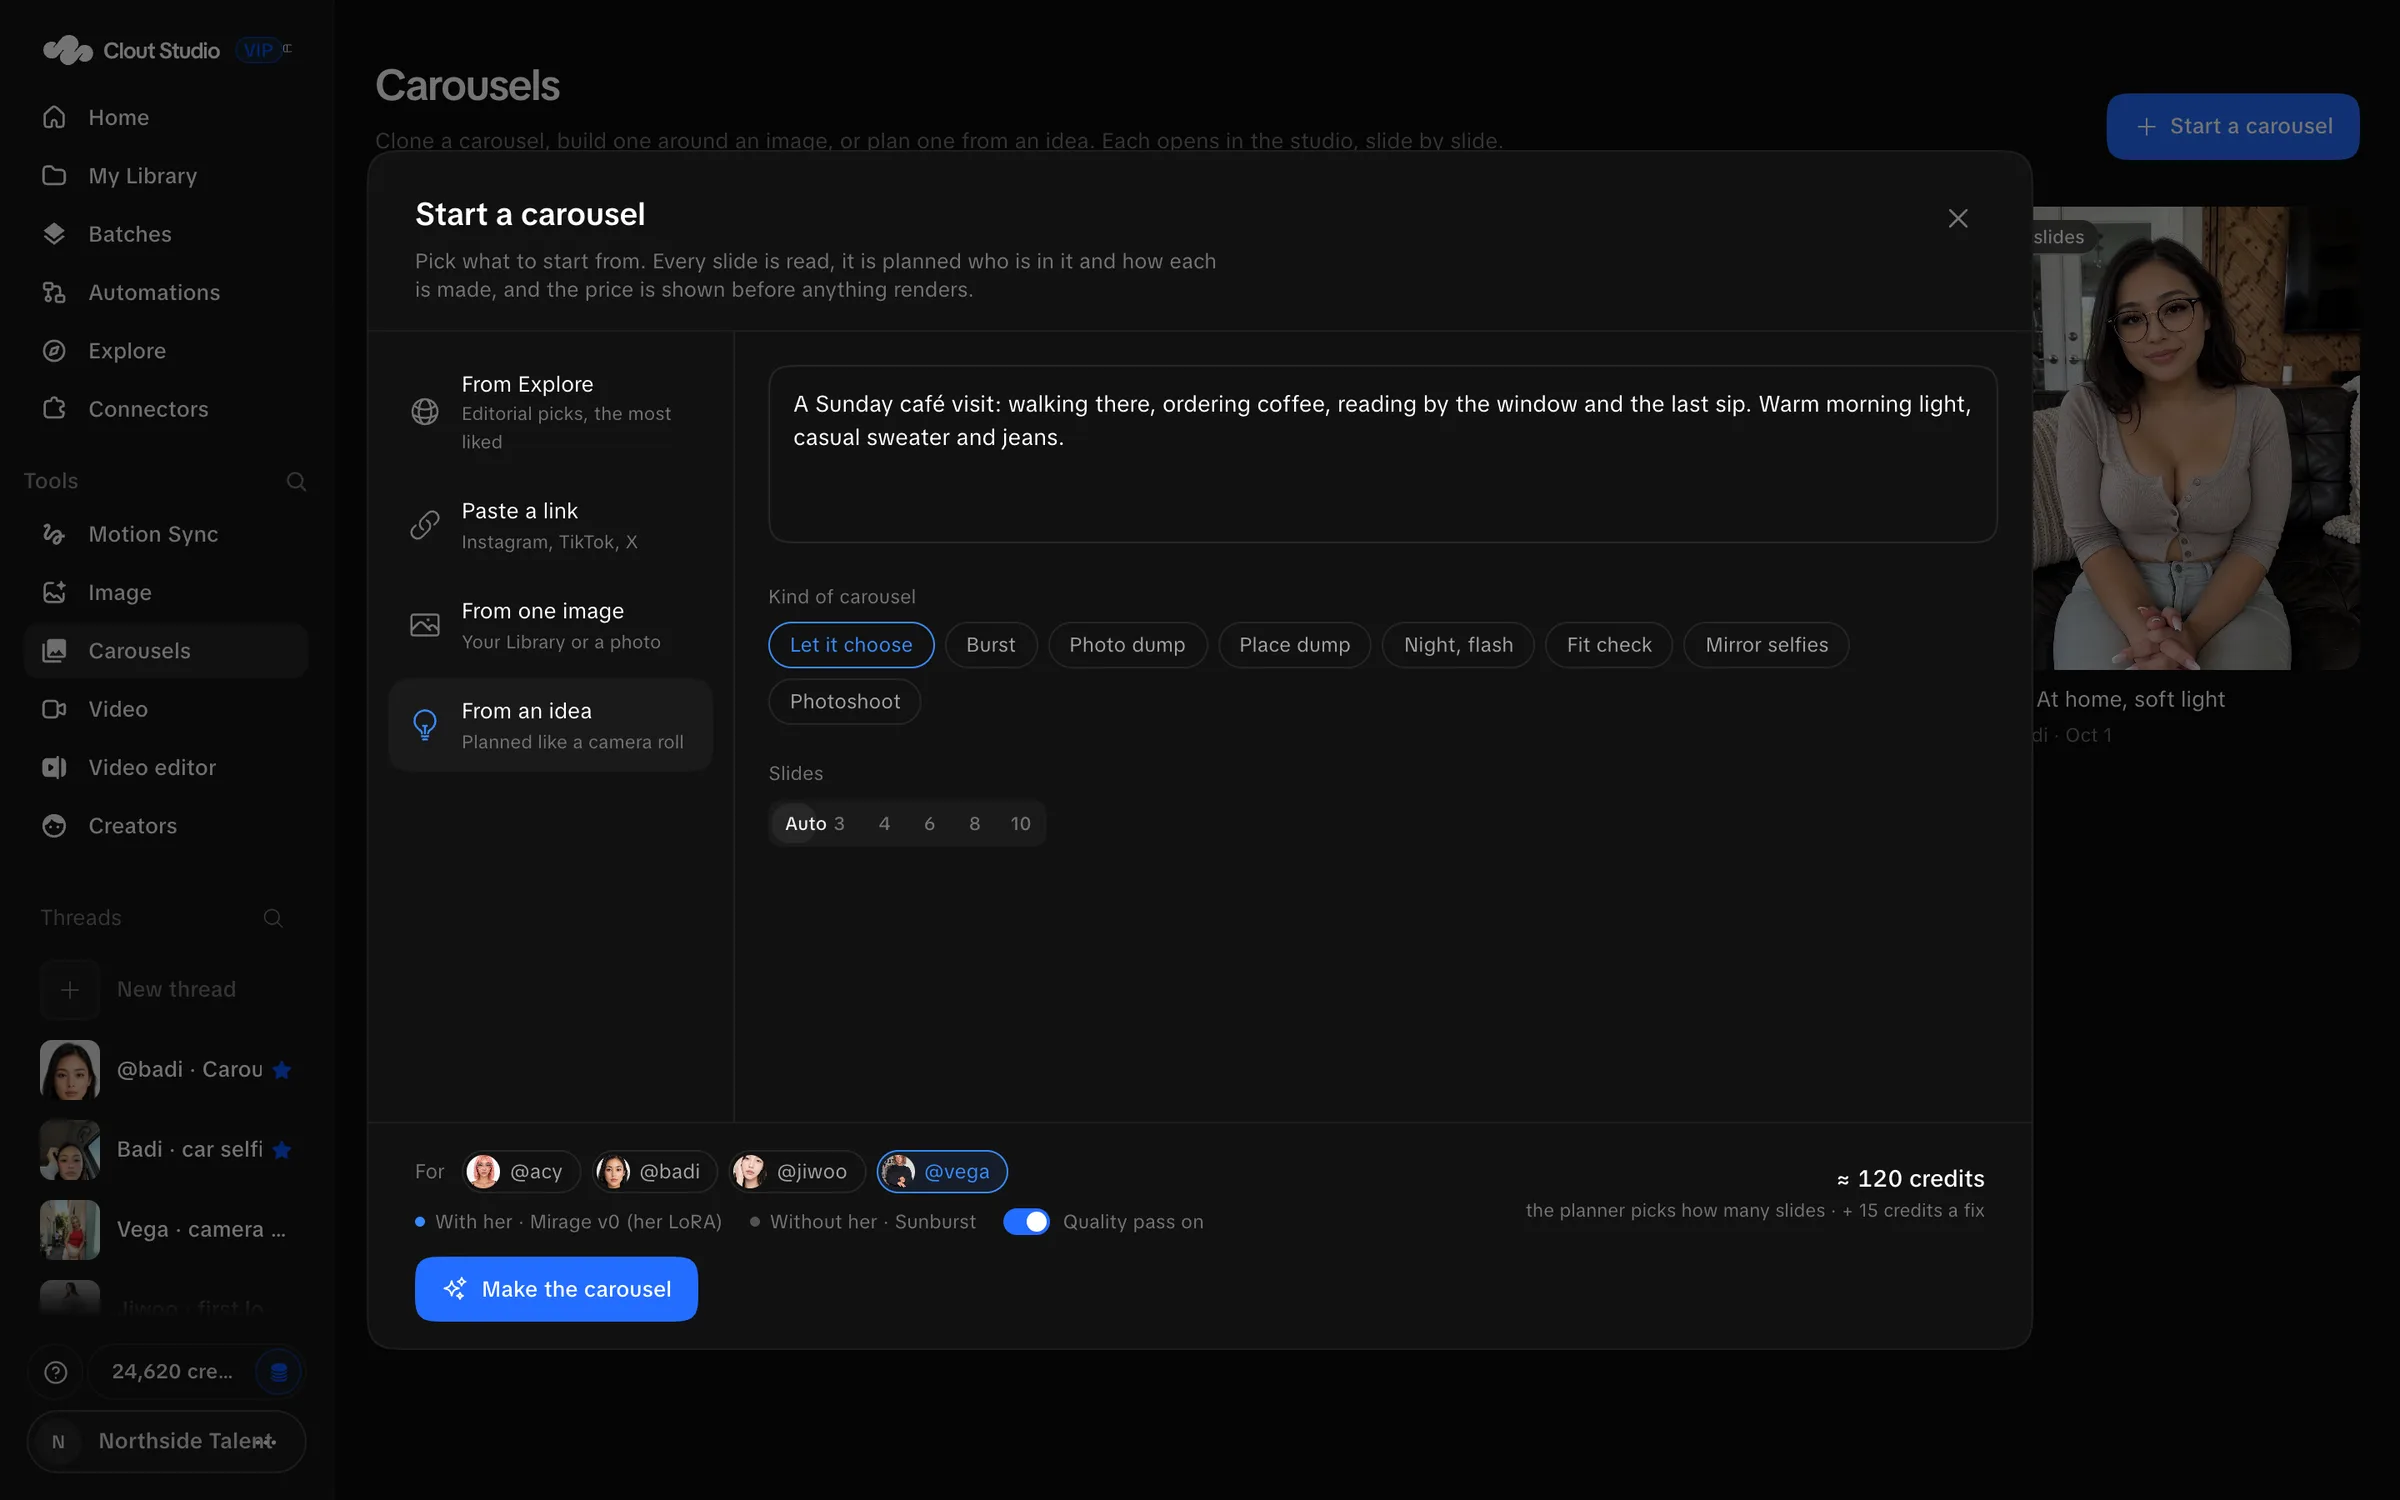Set slides count to 10
The height and width of the screenshot is (1500, 2400).
click(x=1020, y=824)
